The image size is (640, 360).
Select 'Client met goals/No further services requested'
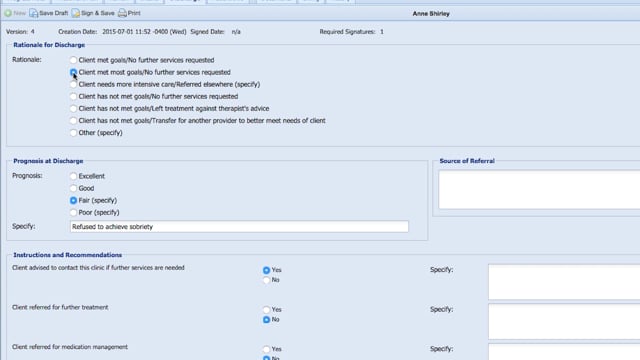(73, 60)
